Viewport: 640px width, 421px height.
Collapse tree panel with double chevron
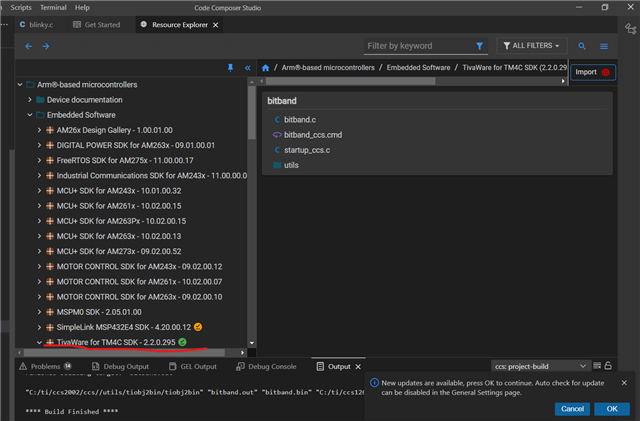247,68
